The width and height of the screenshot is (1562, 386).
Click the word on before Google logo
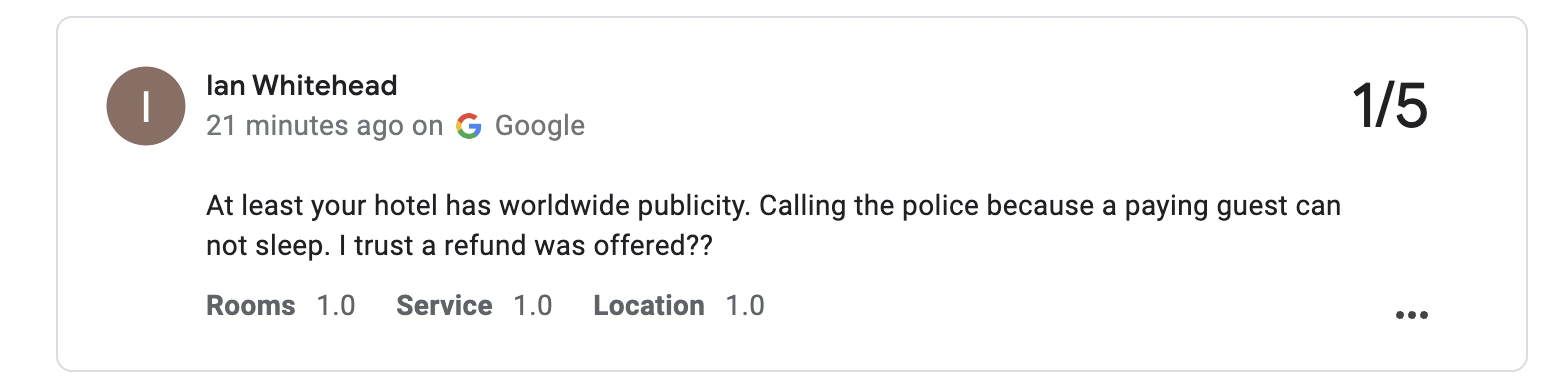[x=427, y=127]
